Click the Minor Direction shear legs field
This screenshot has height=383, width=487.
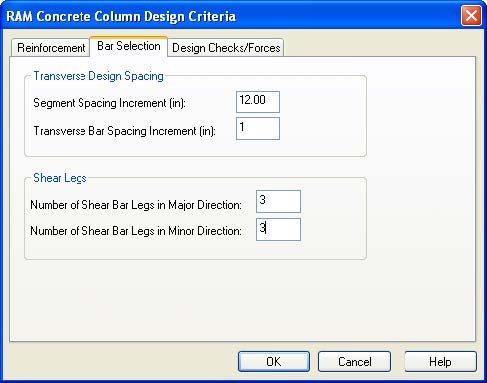click(x=278, y=229)
